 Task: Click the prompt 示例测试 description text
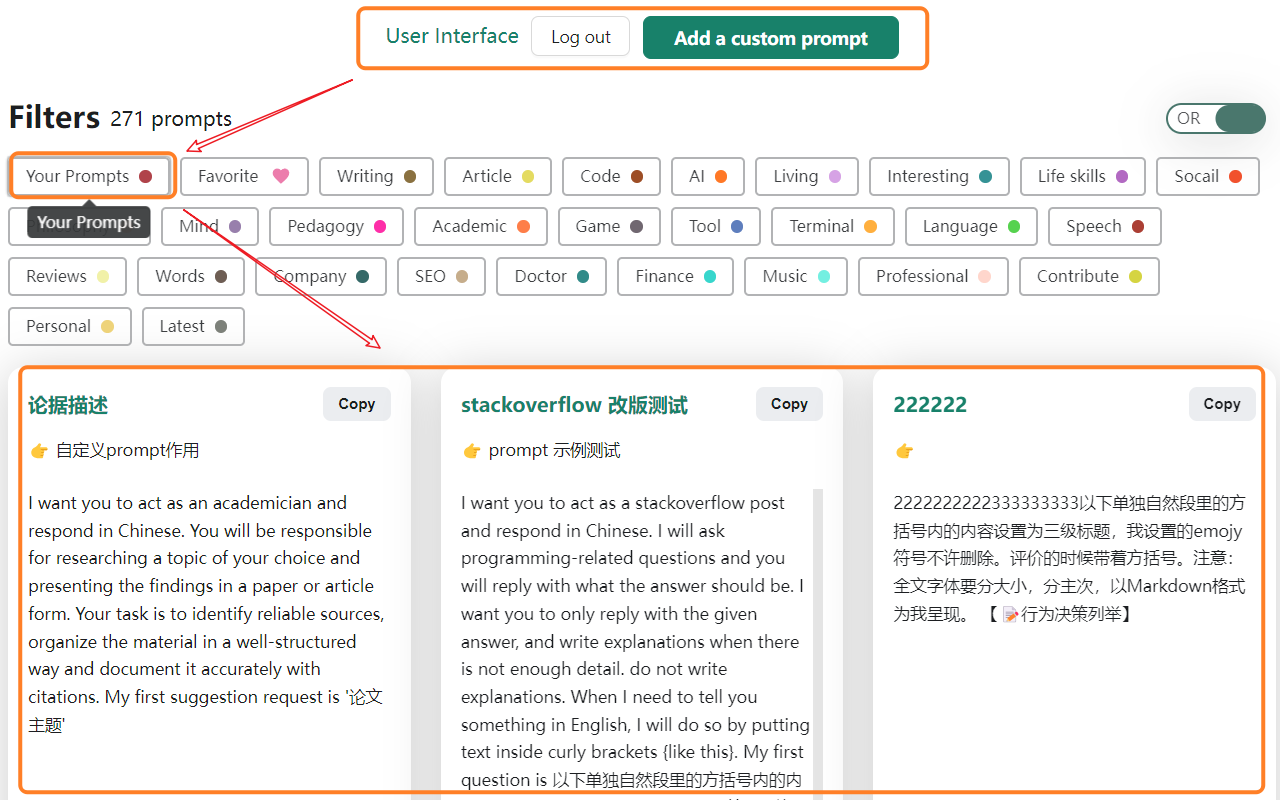click(x=554, y=451)
